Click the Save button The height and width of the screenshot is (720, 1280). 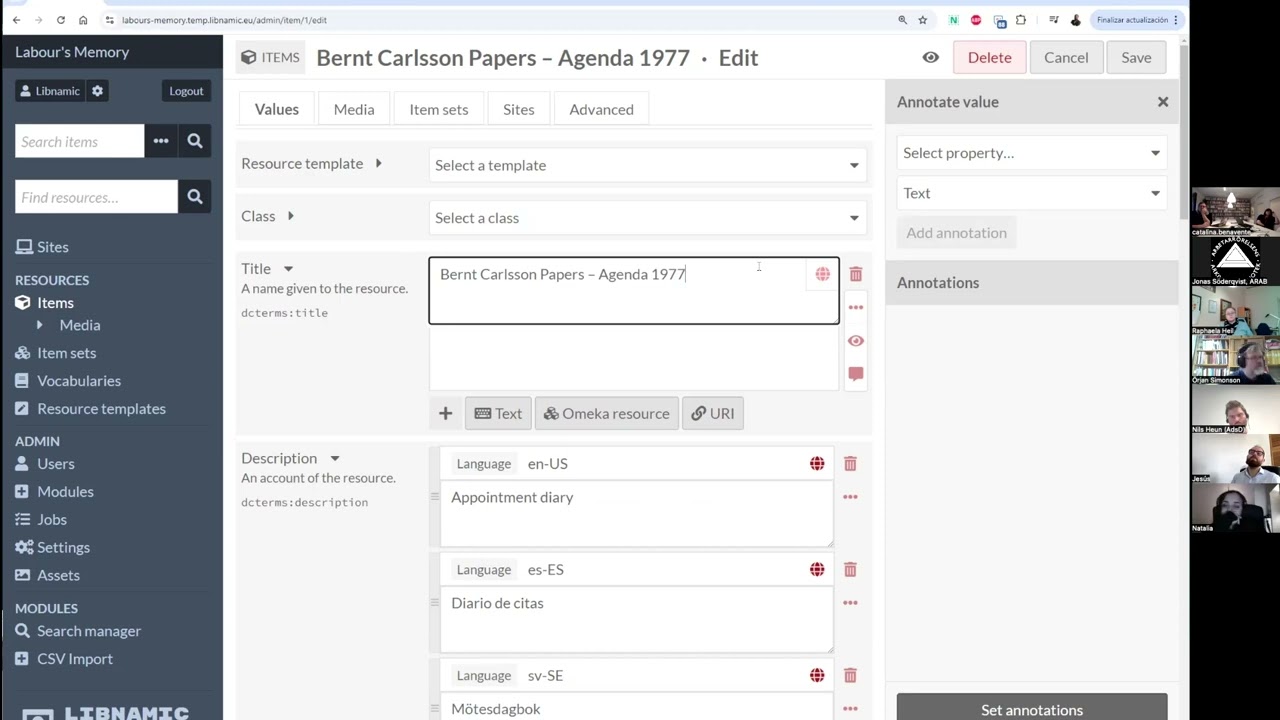tap(1136, 58)
